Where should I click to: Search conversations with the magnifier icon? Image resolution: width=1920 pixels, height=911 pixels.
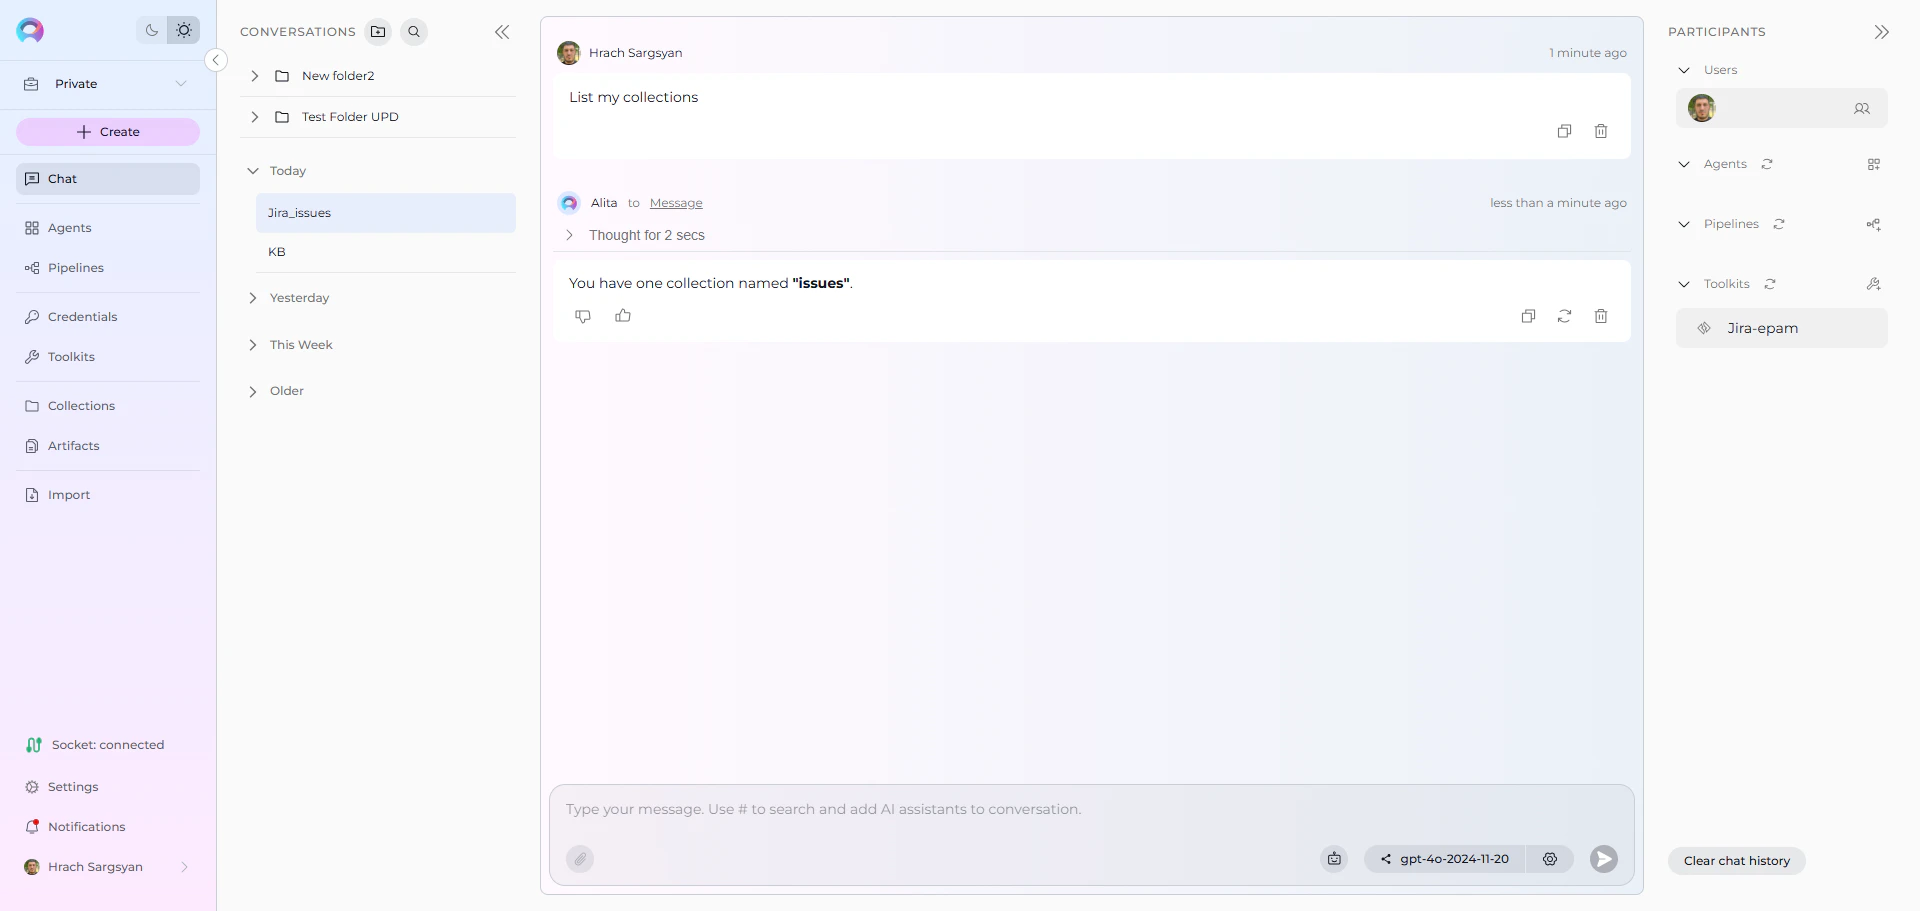413,31
